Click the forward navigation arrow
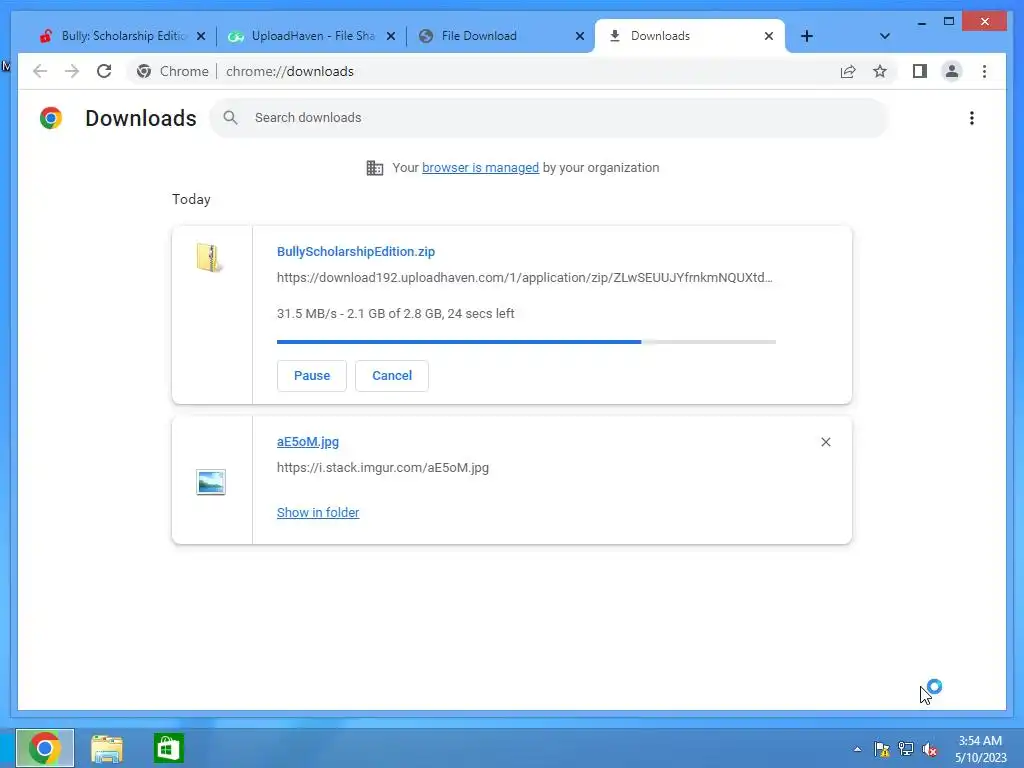1024x768 pixels. pos(72,71)
